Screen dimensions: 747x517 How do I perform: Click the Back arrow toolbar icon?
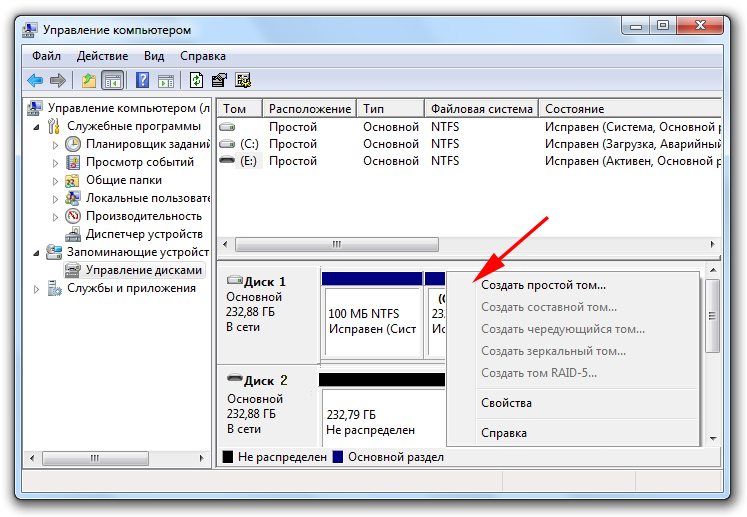35,80
